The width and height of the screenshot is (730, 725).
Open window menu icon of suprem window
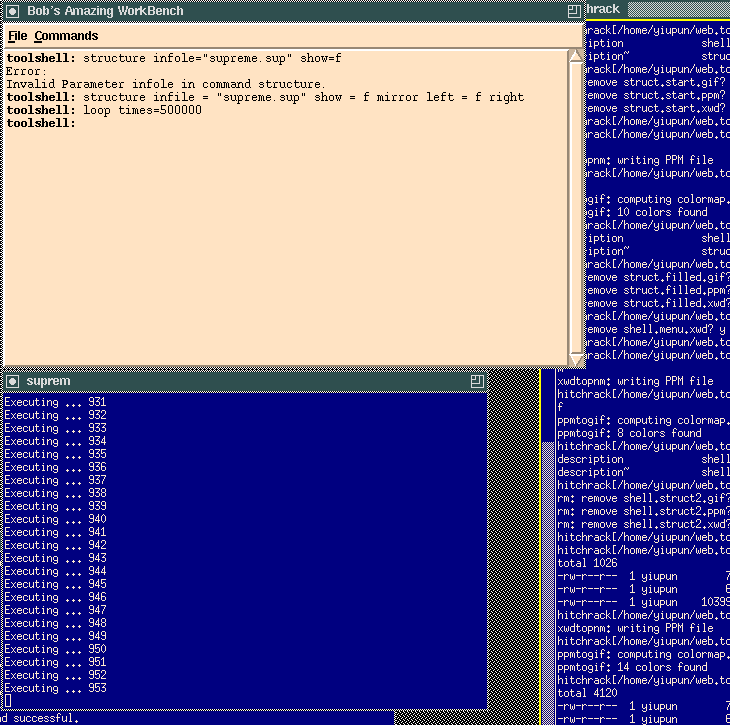pos(12,381)
